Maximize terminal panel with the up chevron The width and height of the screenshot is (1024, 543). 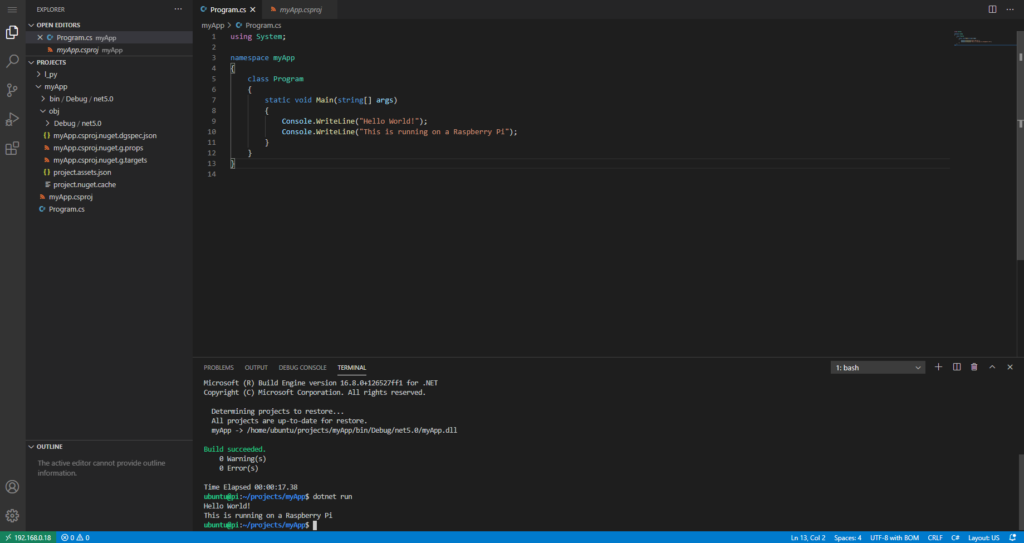click(x=992, y=367)
